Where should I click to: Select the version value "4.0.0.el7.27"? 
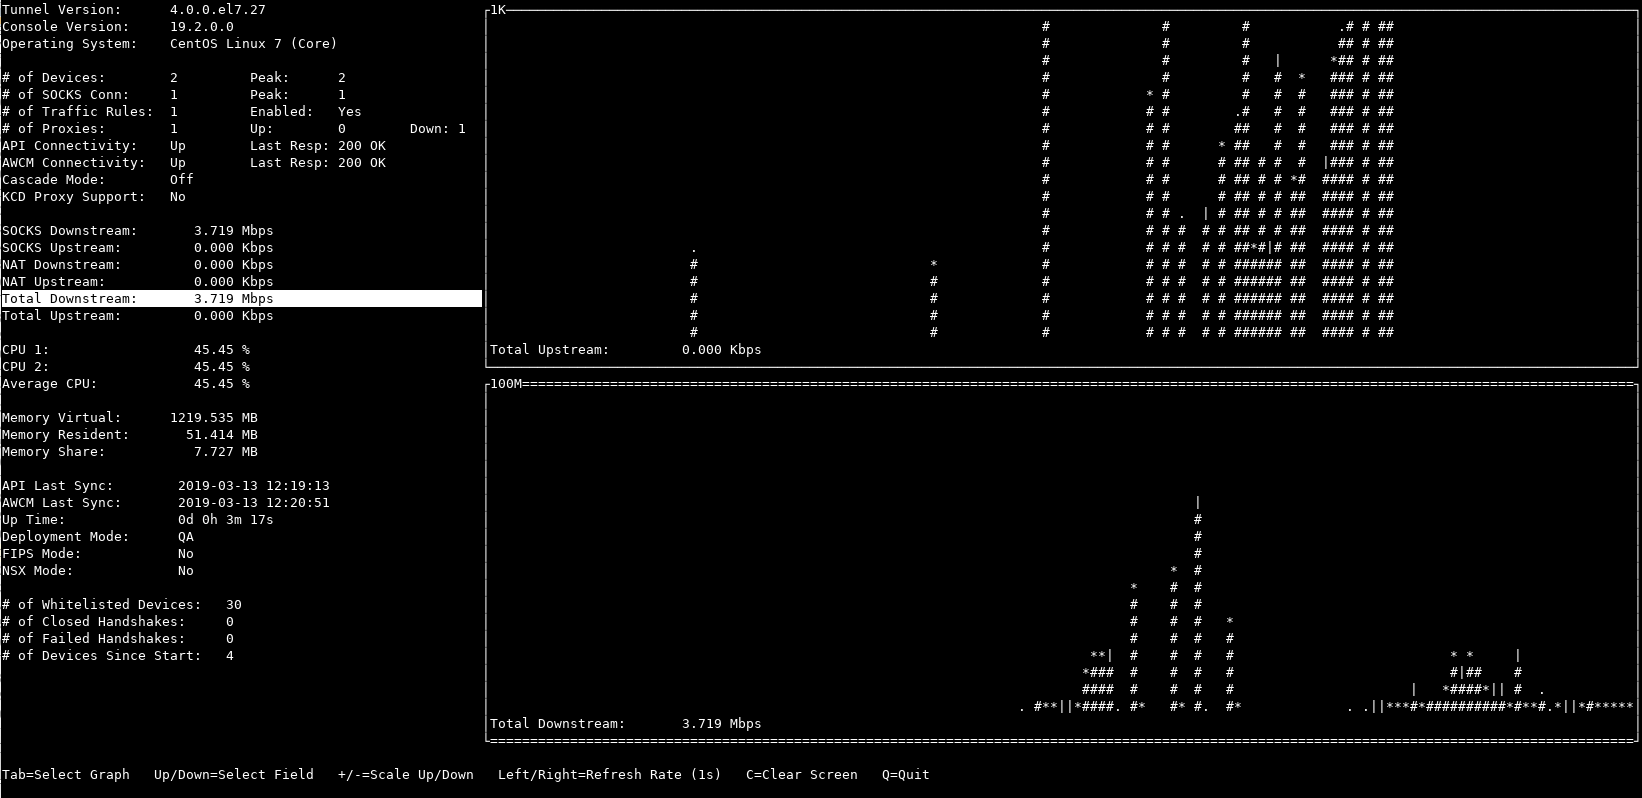tap(218, 10)
